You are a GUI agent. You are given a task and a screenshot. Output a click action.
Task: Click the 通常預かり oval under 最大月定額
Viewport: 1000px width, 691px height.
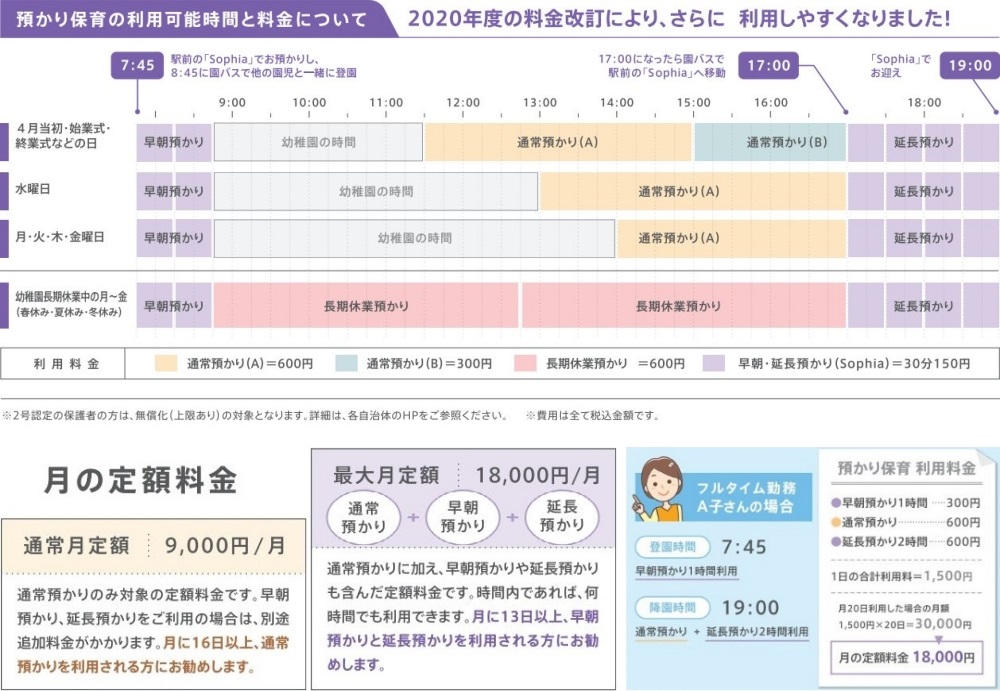[x=364, y=517]
